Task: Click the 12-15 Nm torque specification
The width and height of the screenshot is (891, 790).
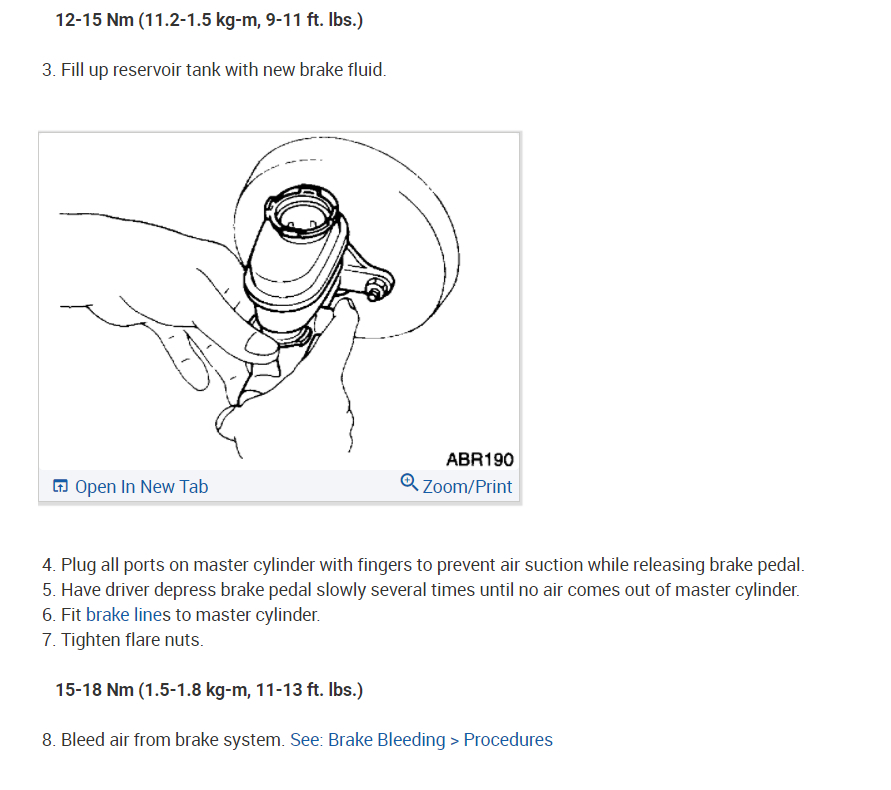Action: [x=209, y=20]
